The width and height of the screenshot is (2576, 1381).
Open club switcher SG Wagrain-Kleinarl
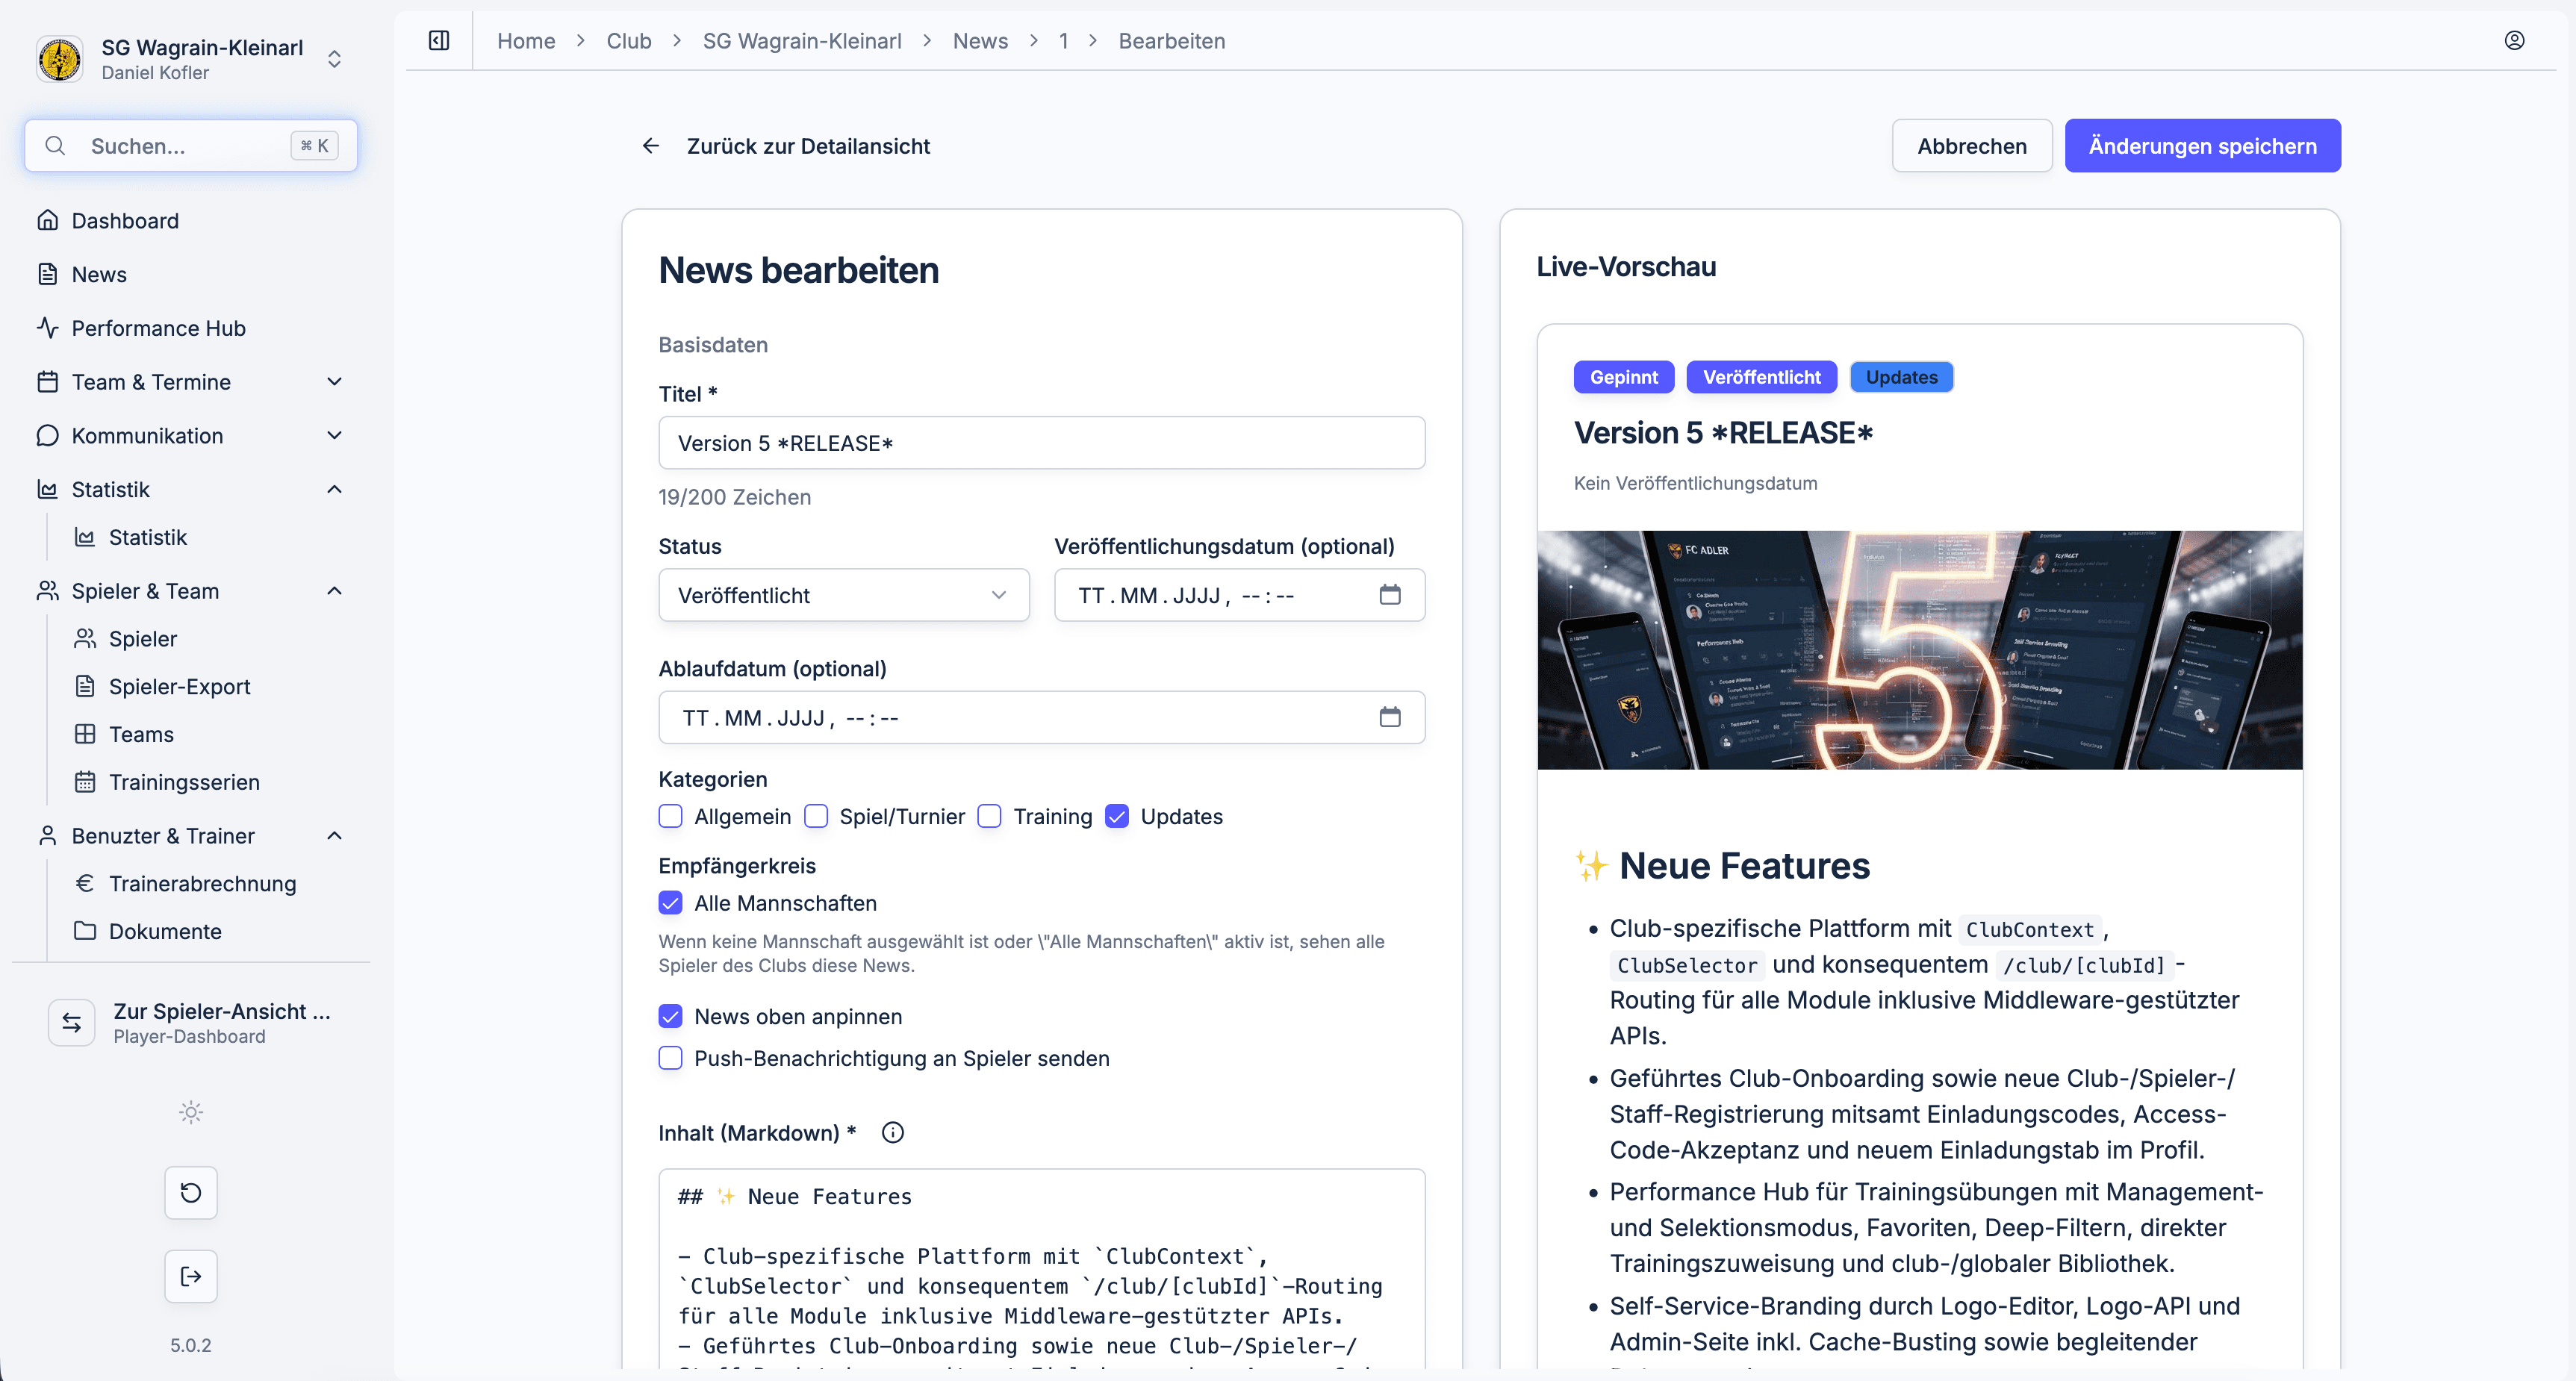pyautogui.click(x=191, y=58)
